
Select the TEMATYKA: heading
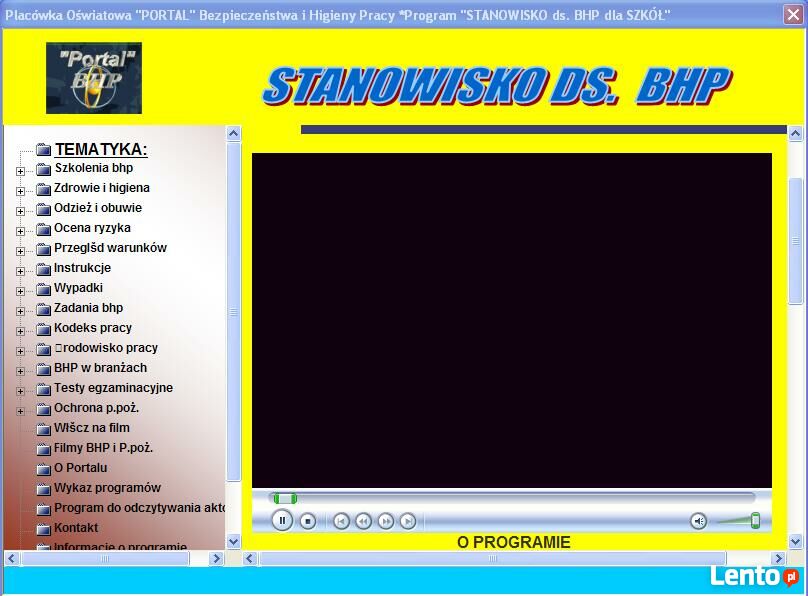pyautogui.click(x=101, y=149)
